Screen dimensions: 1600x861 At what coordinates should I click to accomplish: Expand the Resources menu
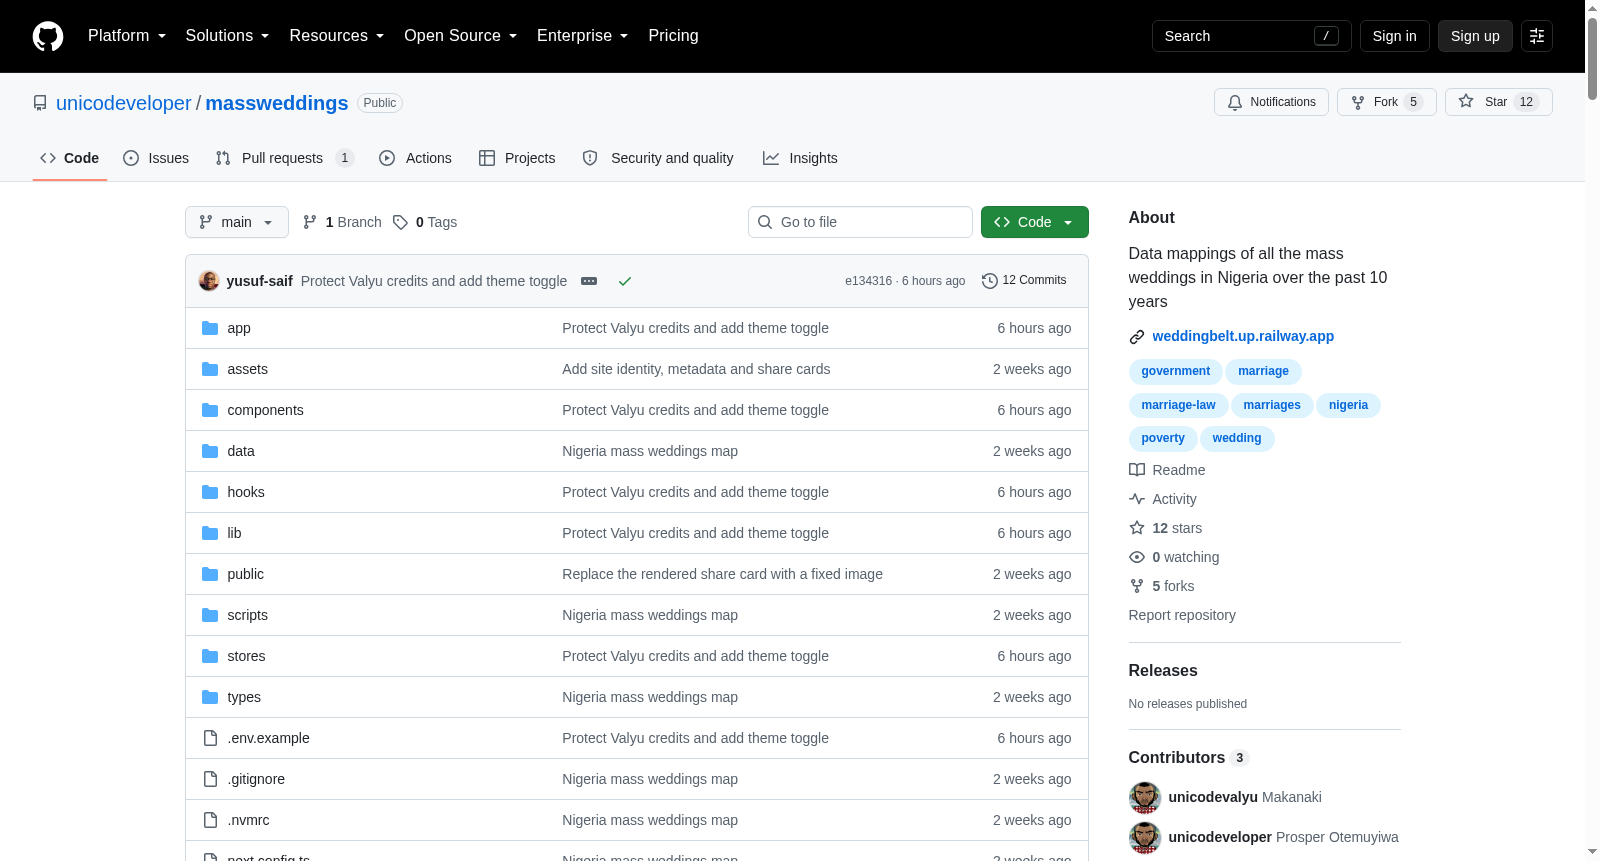pyautogui.click(x=336, y=36)
